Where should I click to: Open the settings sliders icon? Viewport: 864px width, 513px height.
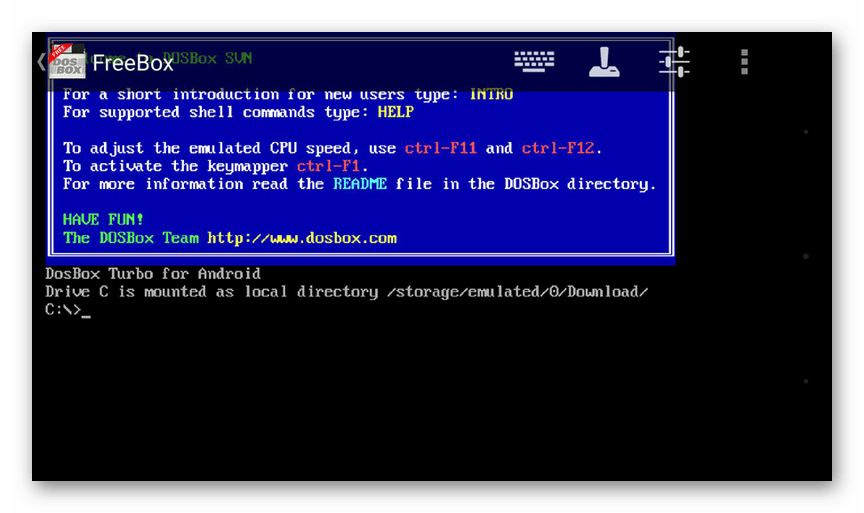click(674, 62)
